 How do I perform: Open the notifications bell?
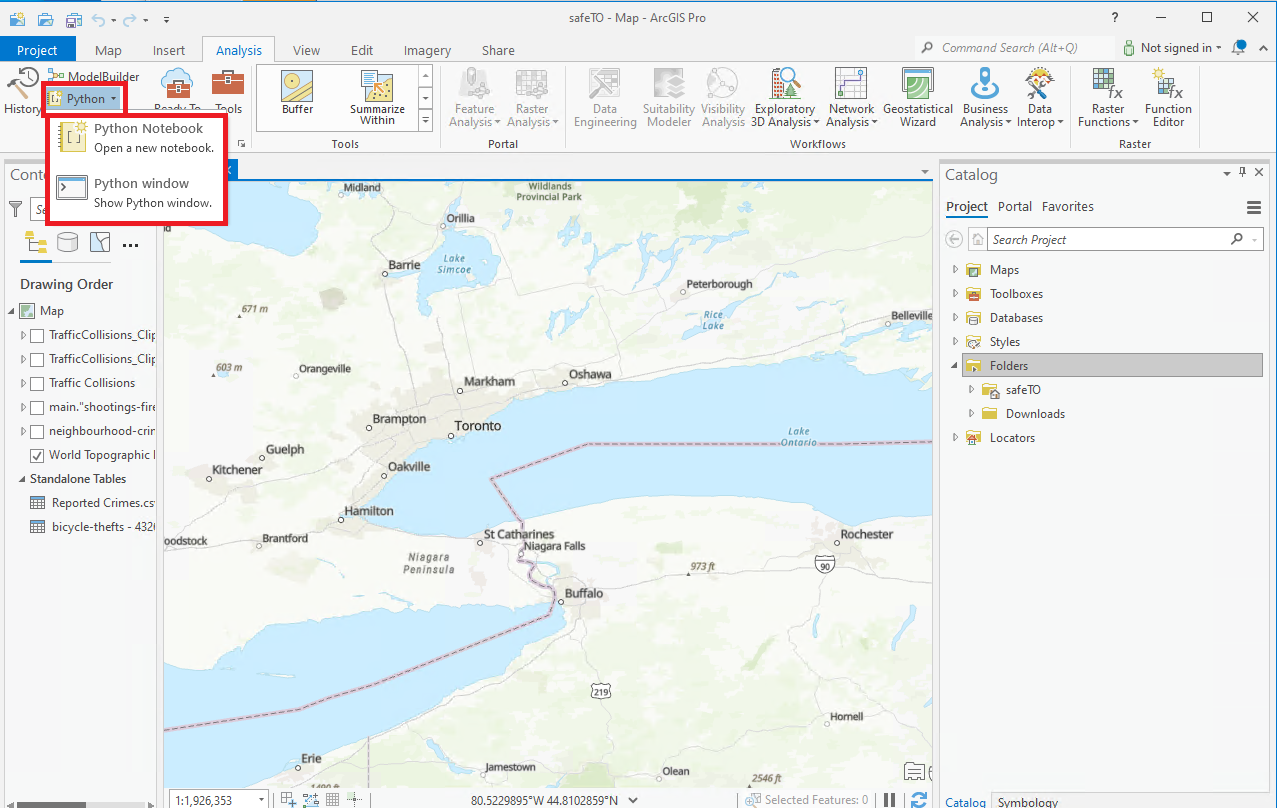pos(1240,47)
